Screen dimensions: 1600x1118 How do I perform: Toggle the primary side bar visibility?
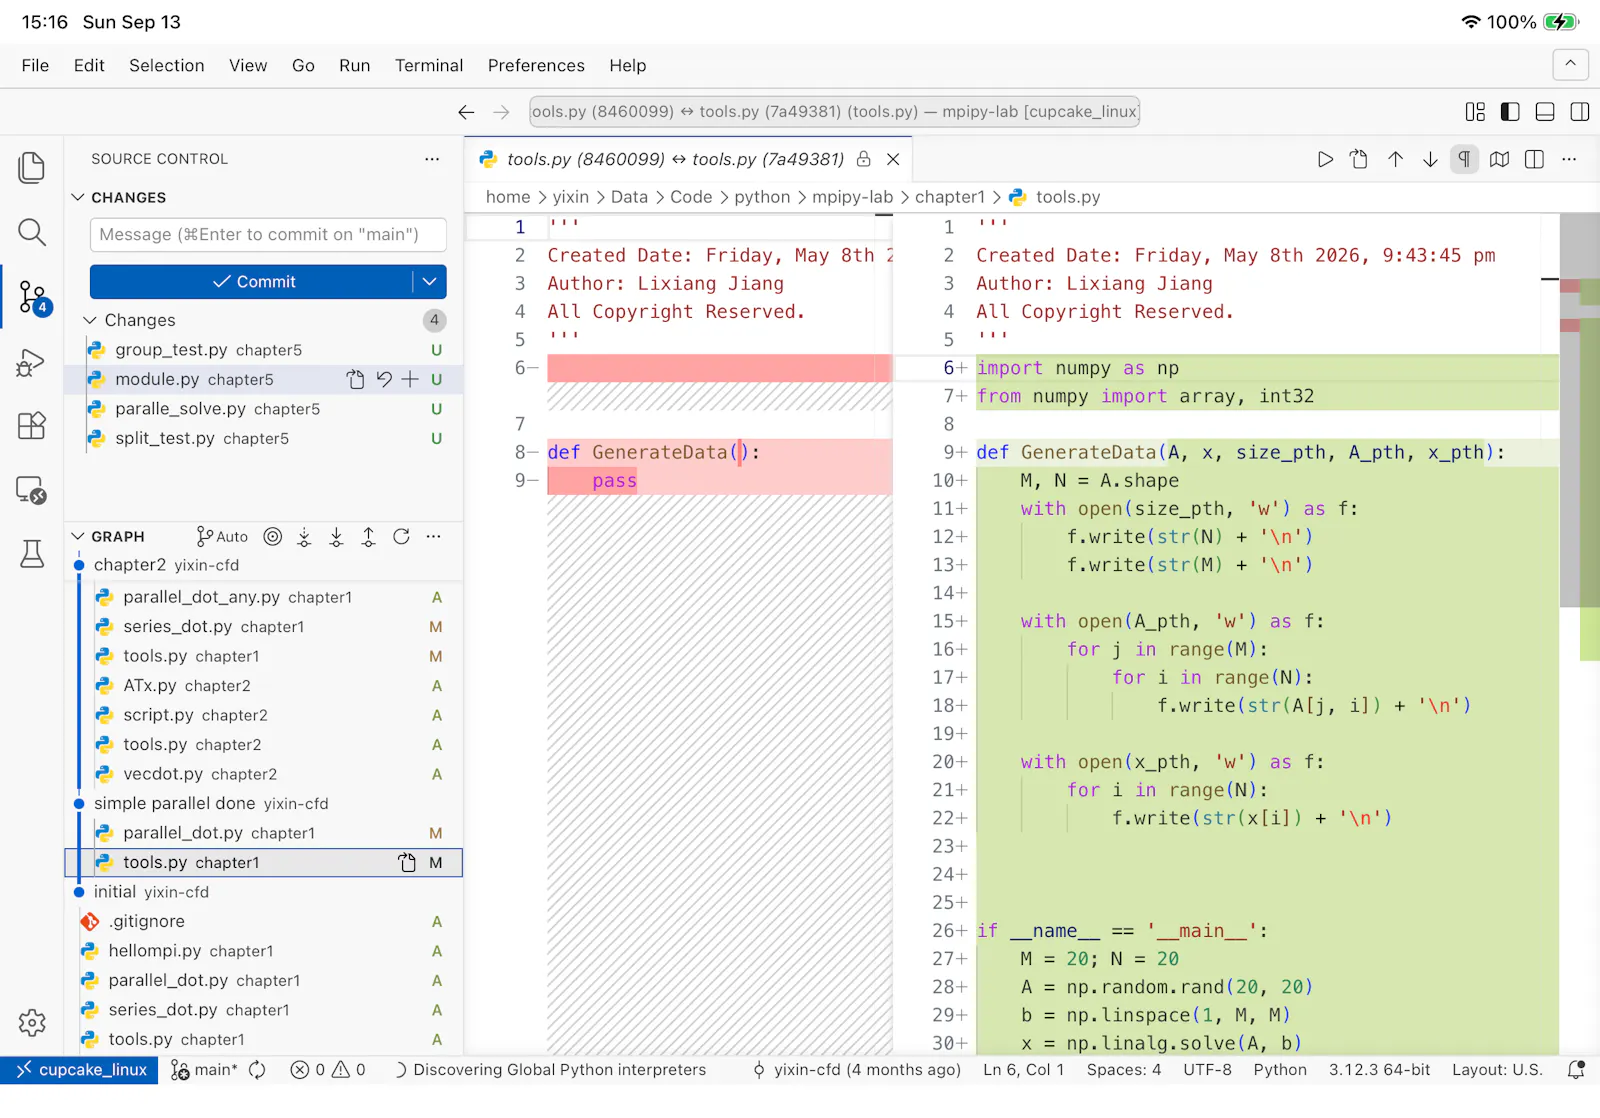click(x=1510, y=112)
